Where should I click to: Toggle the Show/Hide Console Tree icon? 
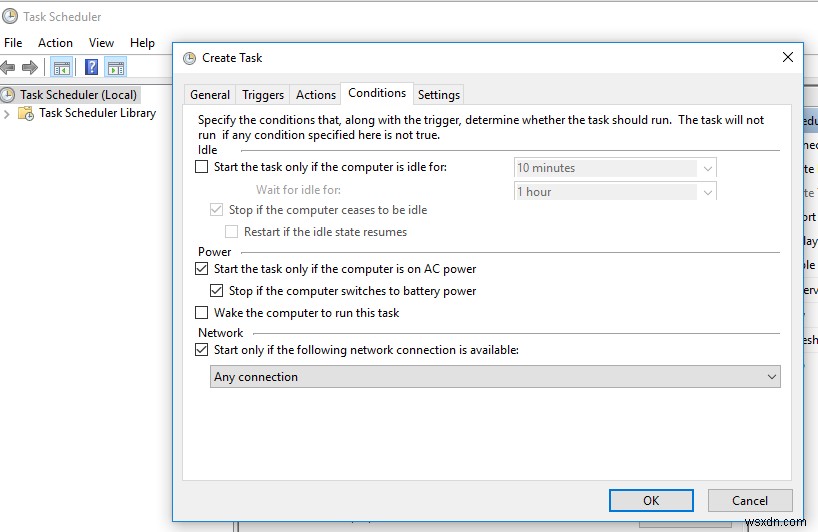(x=62, y=68)
